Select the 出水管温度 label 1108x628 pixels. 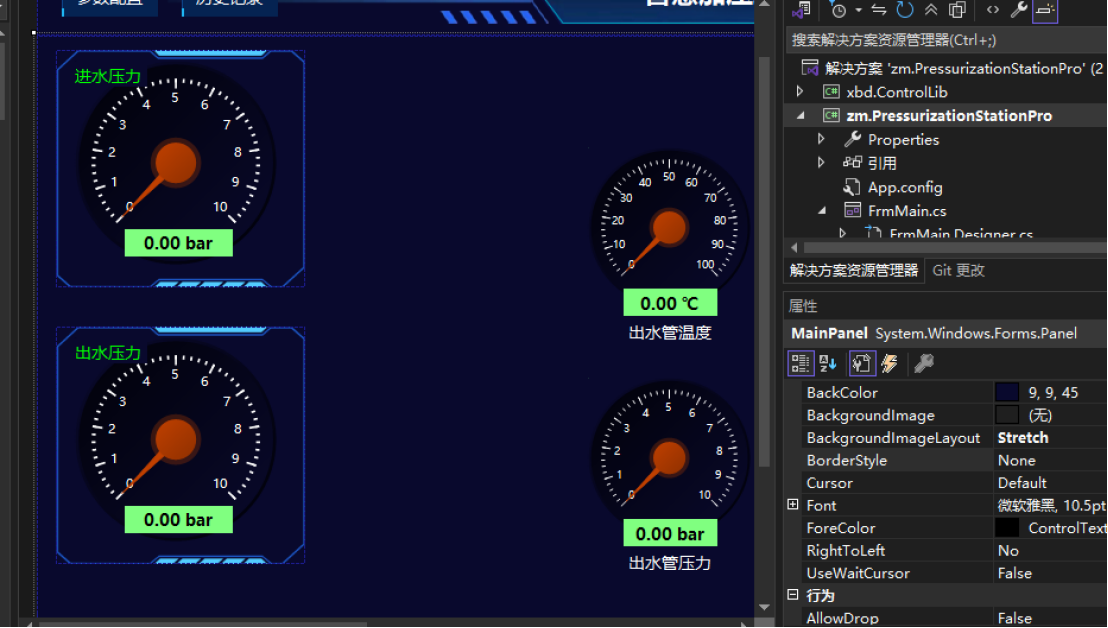pos(669,333)
